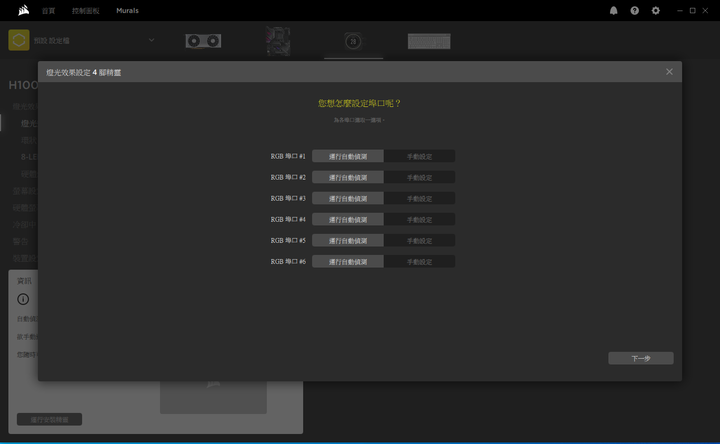Click the RGB 埠口 #1 label

tap(288, 156)
